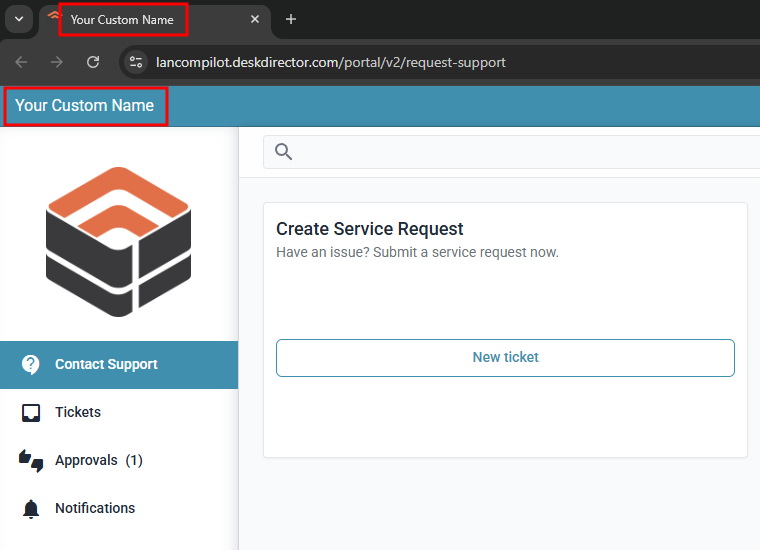
Task: Click the address bar URL
Action: pyautogui.click(x=331, y=62)
